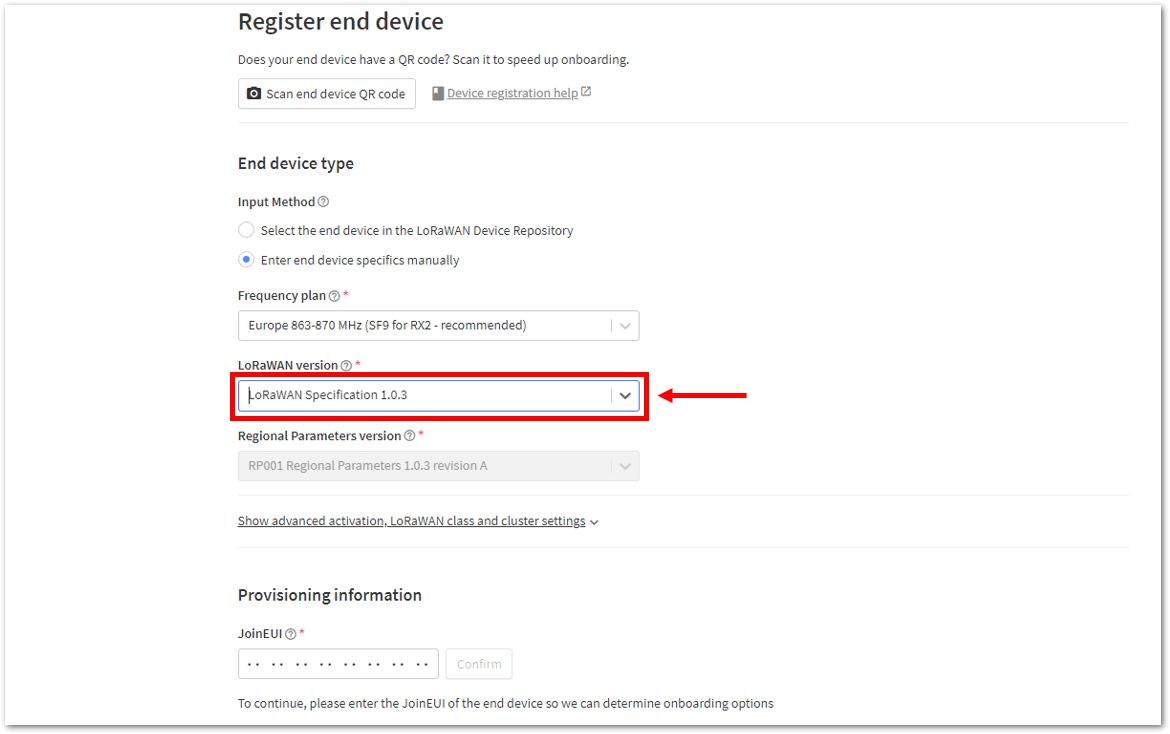
Task: Select the LoRaWAN Device Repository radio option
Action: [246, 230]
